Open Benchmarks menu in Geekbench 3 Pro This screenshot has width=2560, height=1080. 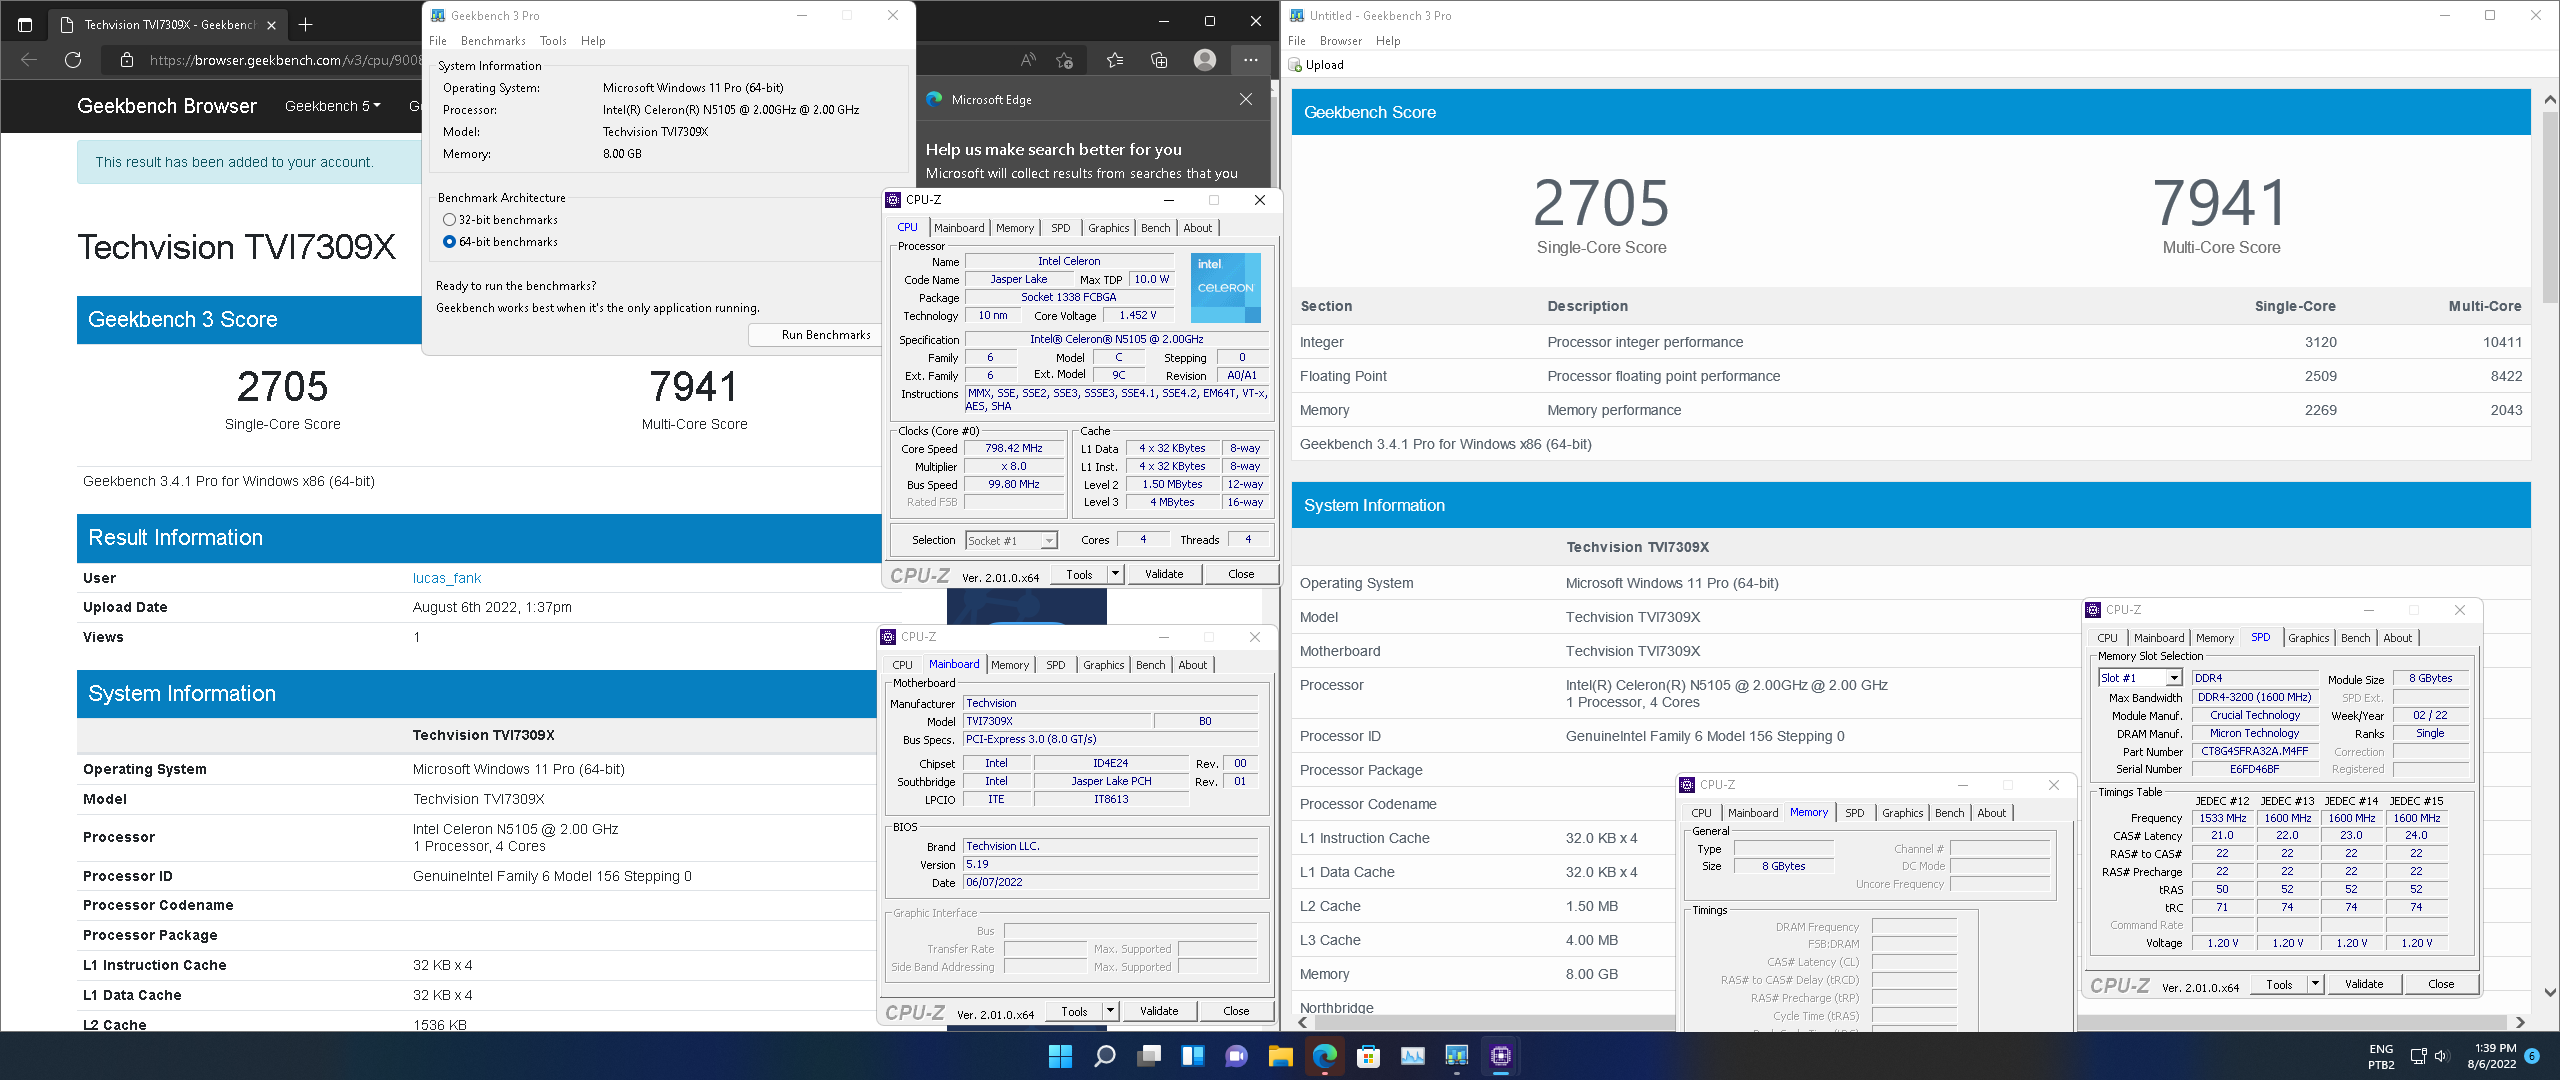click(493, 41)
